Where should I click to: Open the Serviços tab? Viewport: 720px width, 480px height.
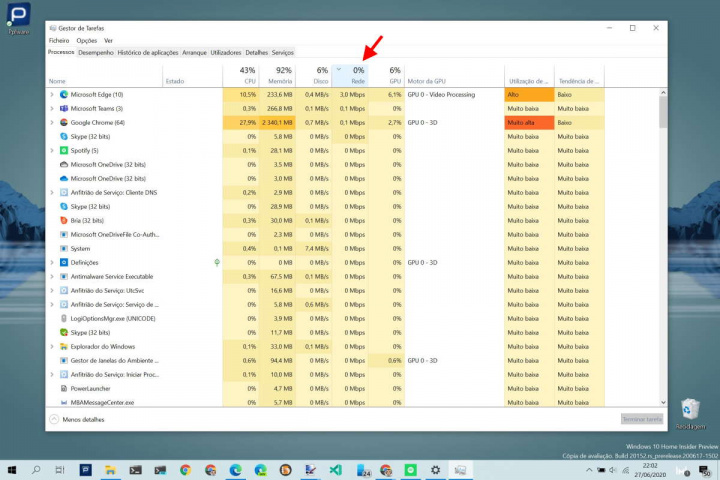pyautogui.click(x=283, y=52)
